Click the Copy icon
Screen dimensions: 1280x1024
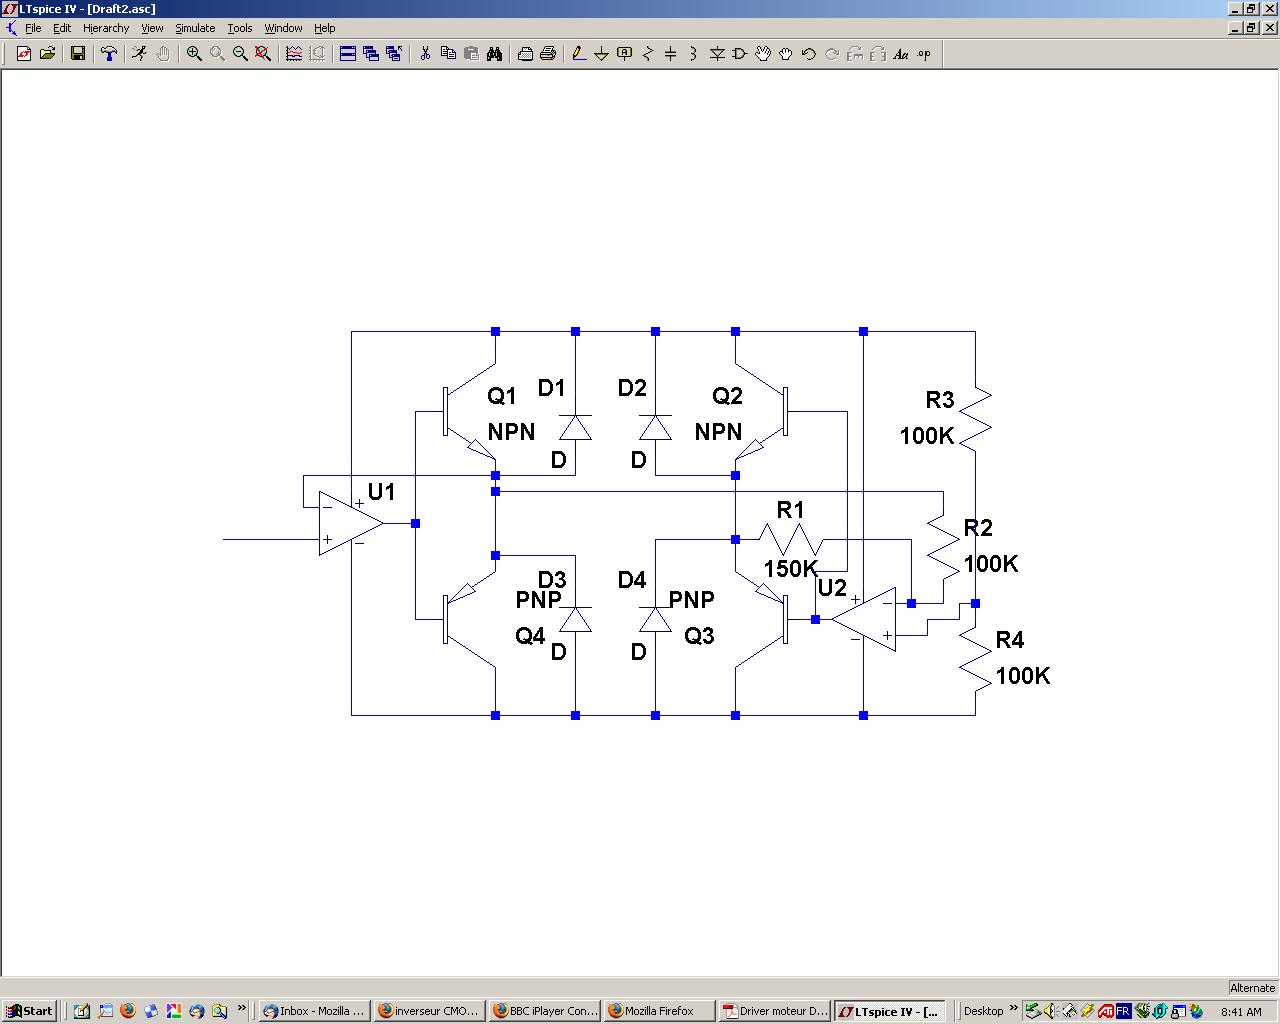click(448, 54)
